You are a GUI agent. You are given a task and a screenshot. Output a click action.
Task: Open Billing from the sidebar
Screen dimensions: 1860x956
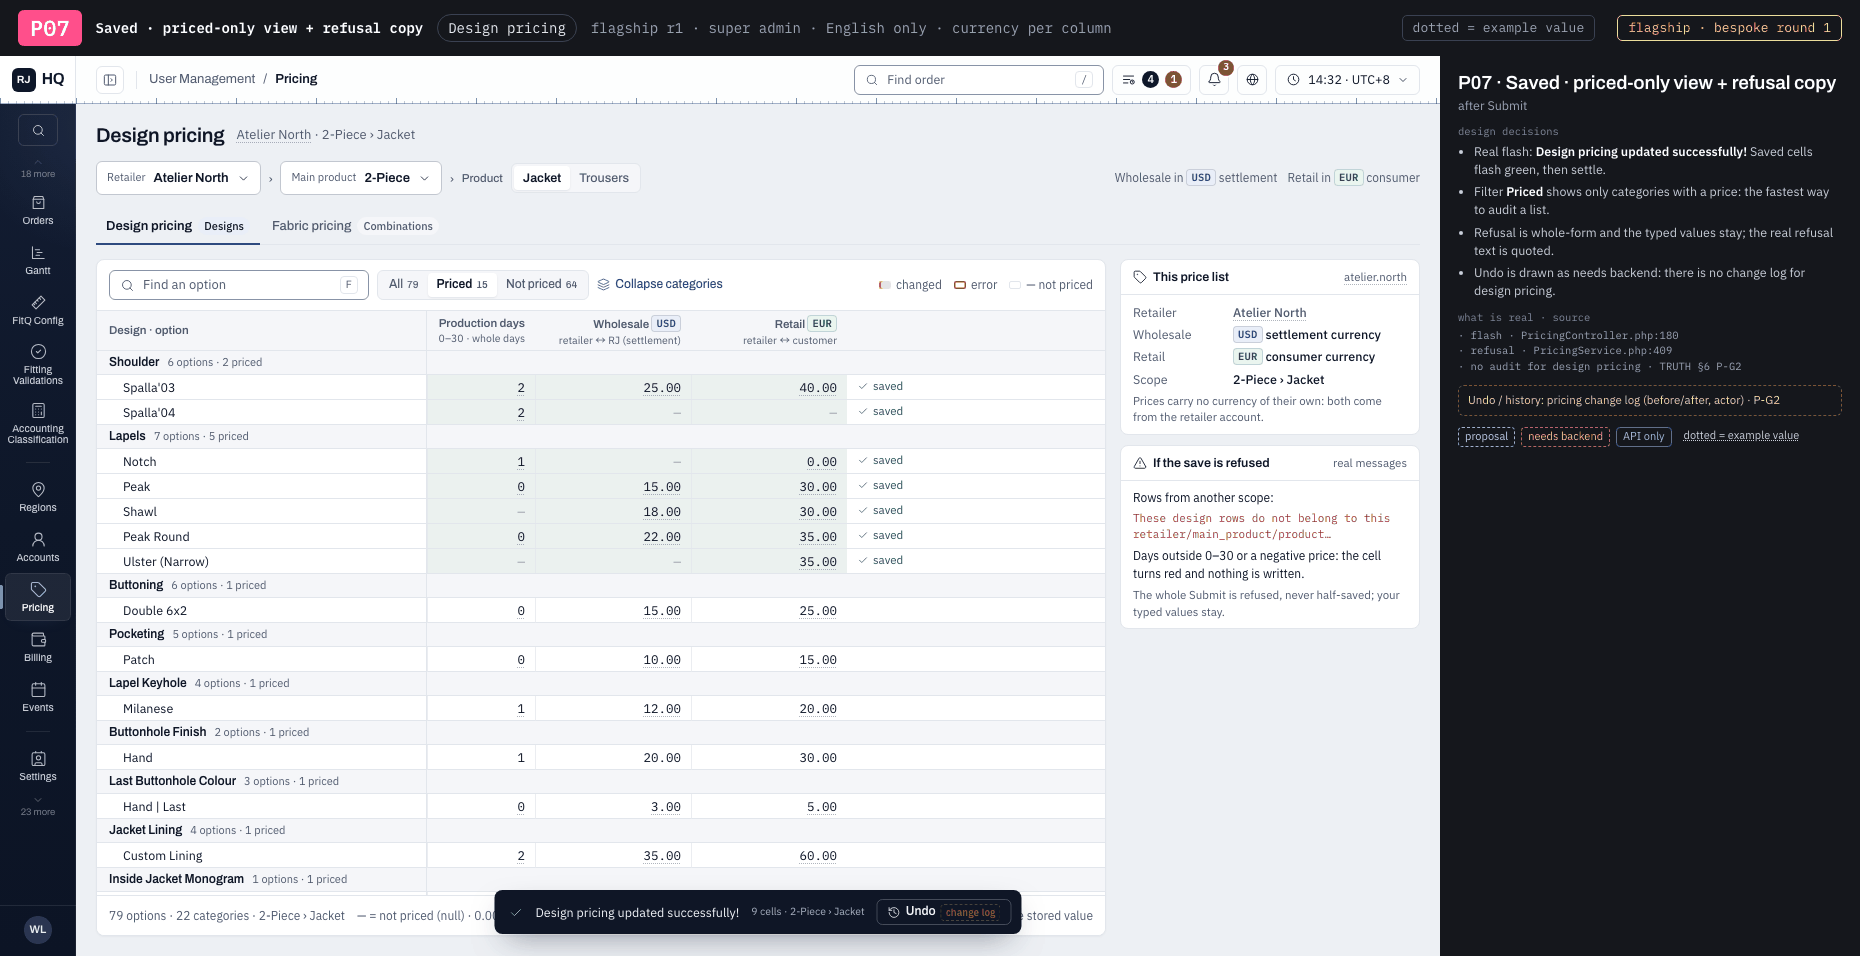[38, 647]
